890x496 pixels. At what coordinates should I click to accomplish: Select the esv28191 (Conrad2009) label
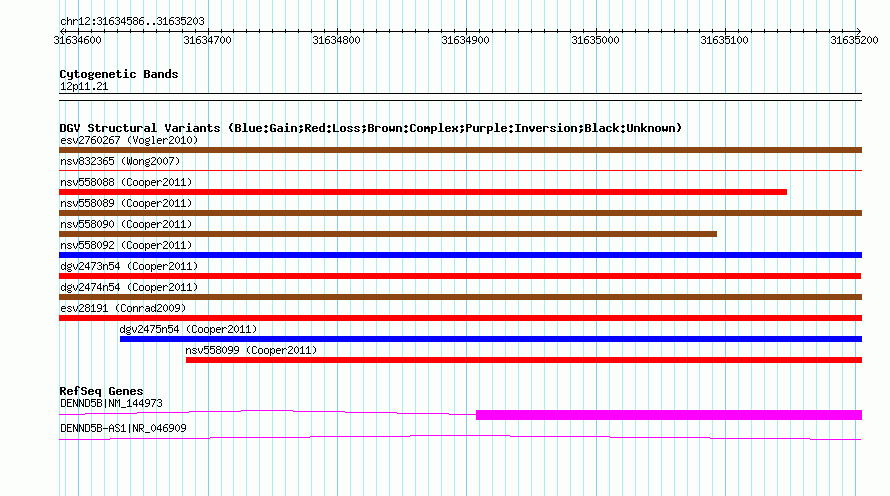(x=123, y=308)
